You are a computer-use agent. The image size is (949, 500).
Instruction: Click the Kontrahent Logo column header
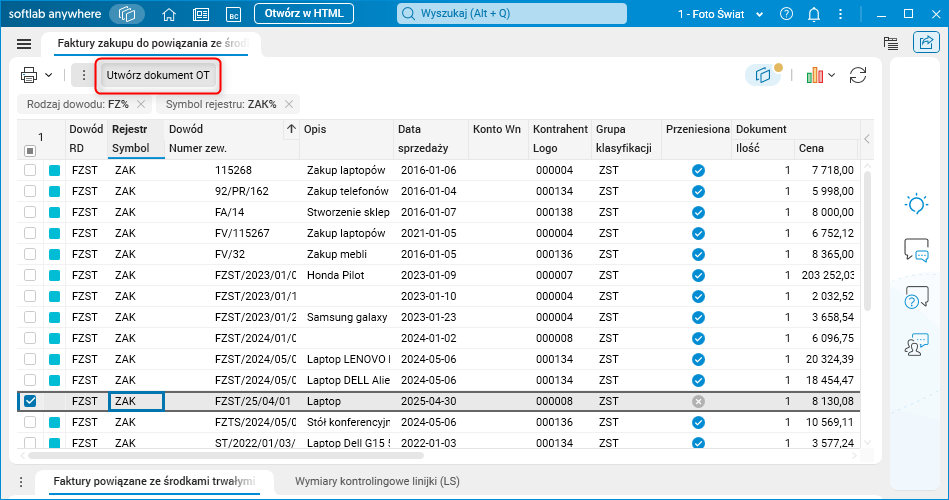[560, 139]
